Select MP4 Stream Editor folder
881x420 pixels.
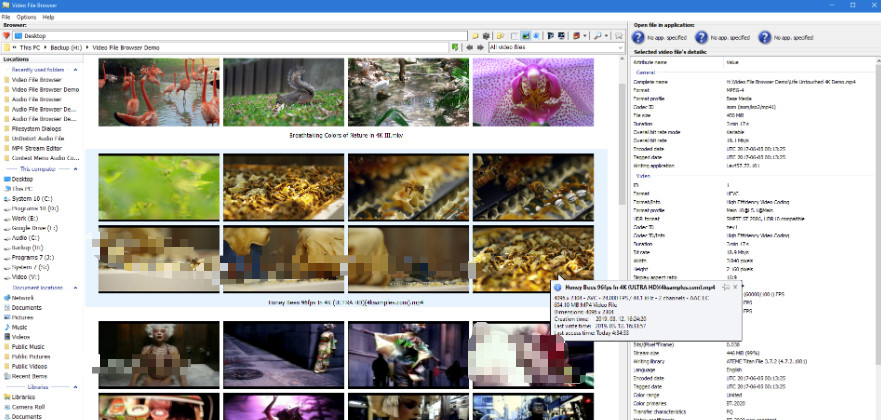[x=33, y=148]
